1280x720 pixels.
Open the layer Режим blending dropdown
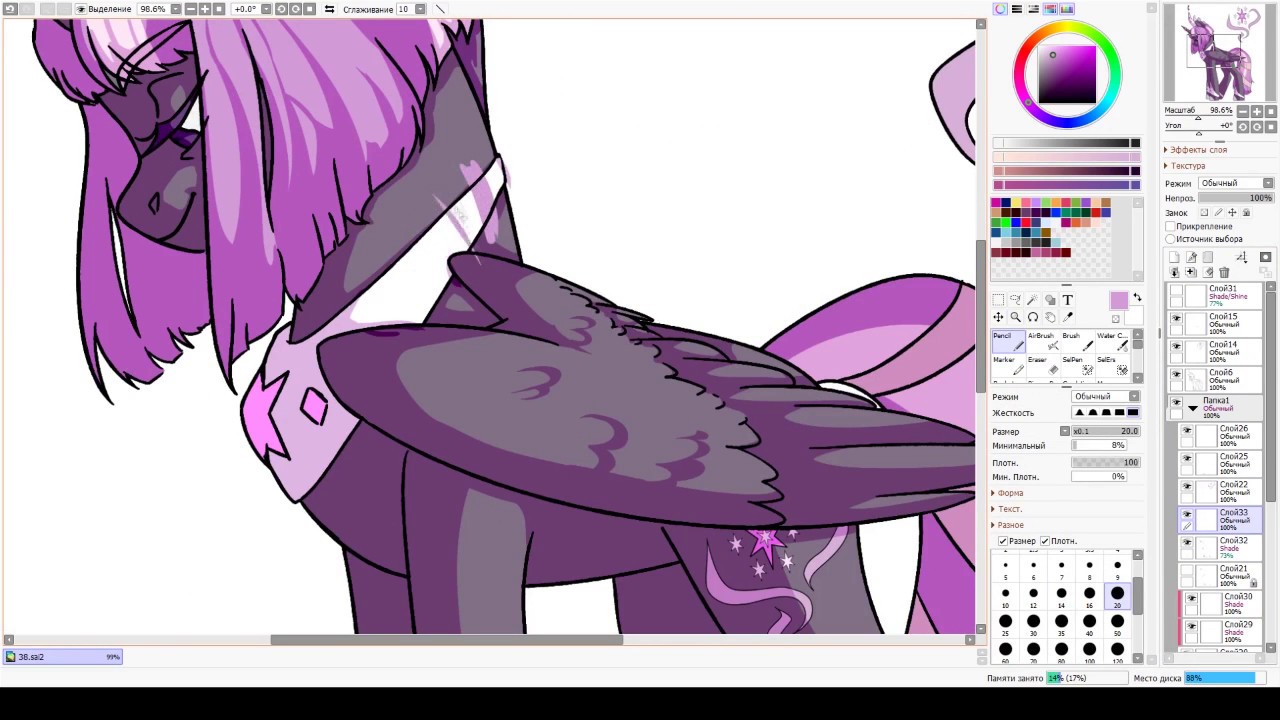(x=1235, y=183)
